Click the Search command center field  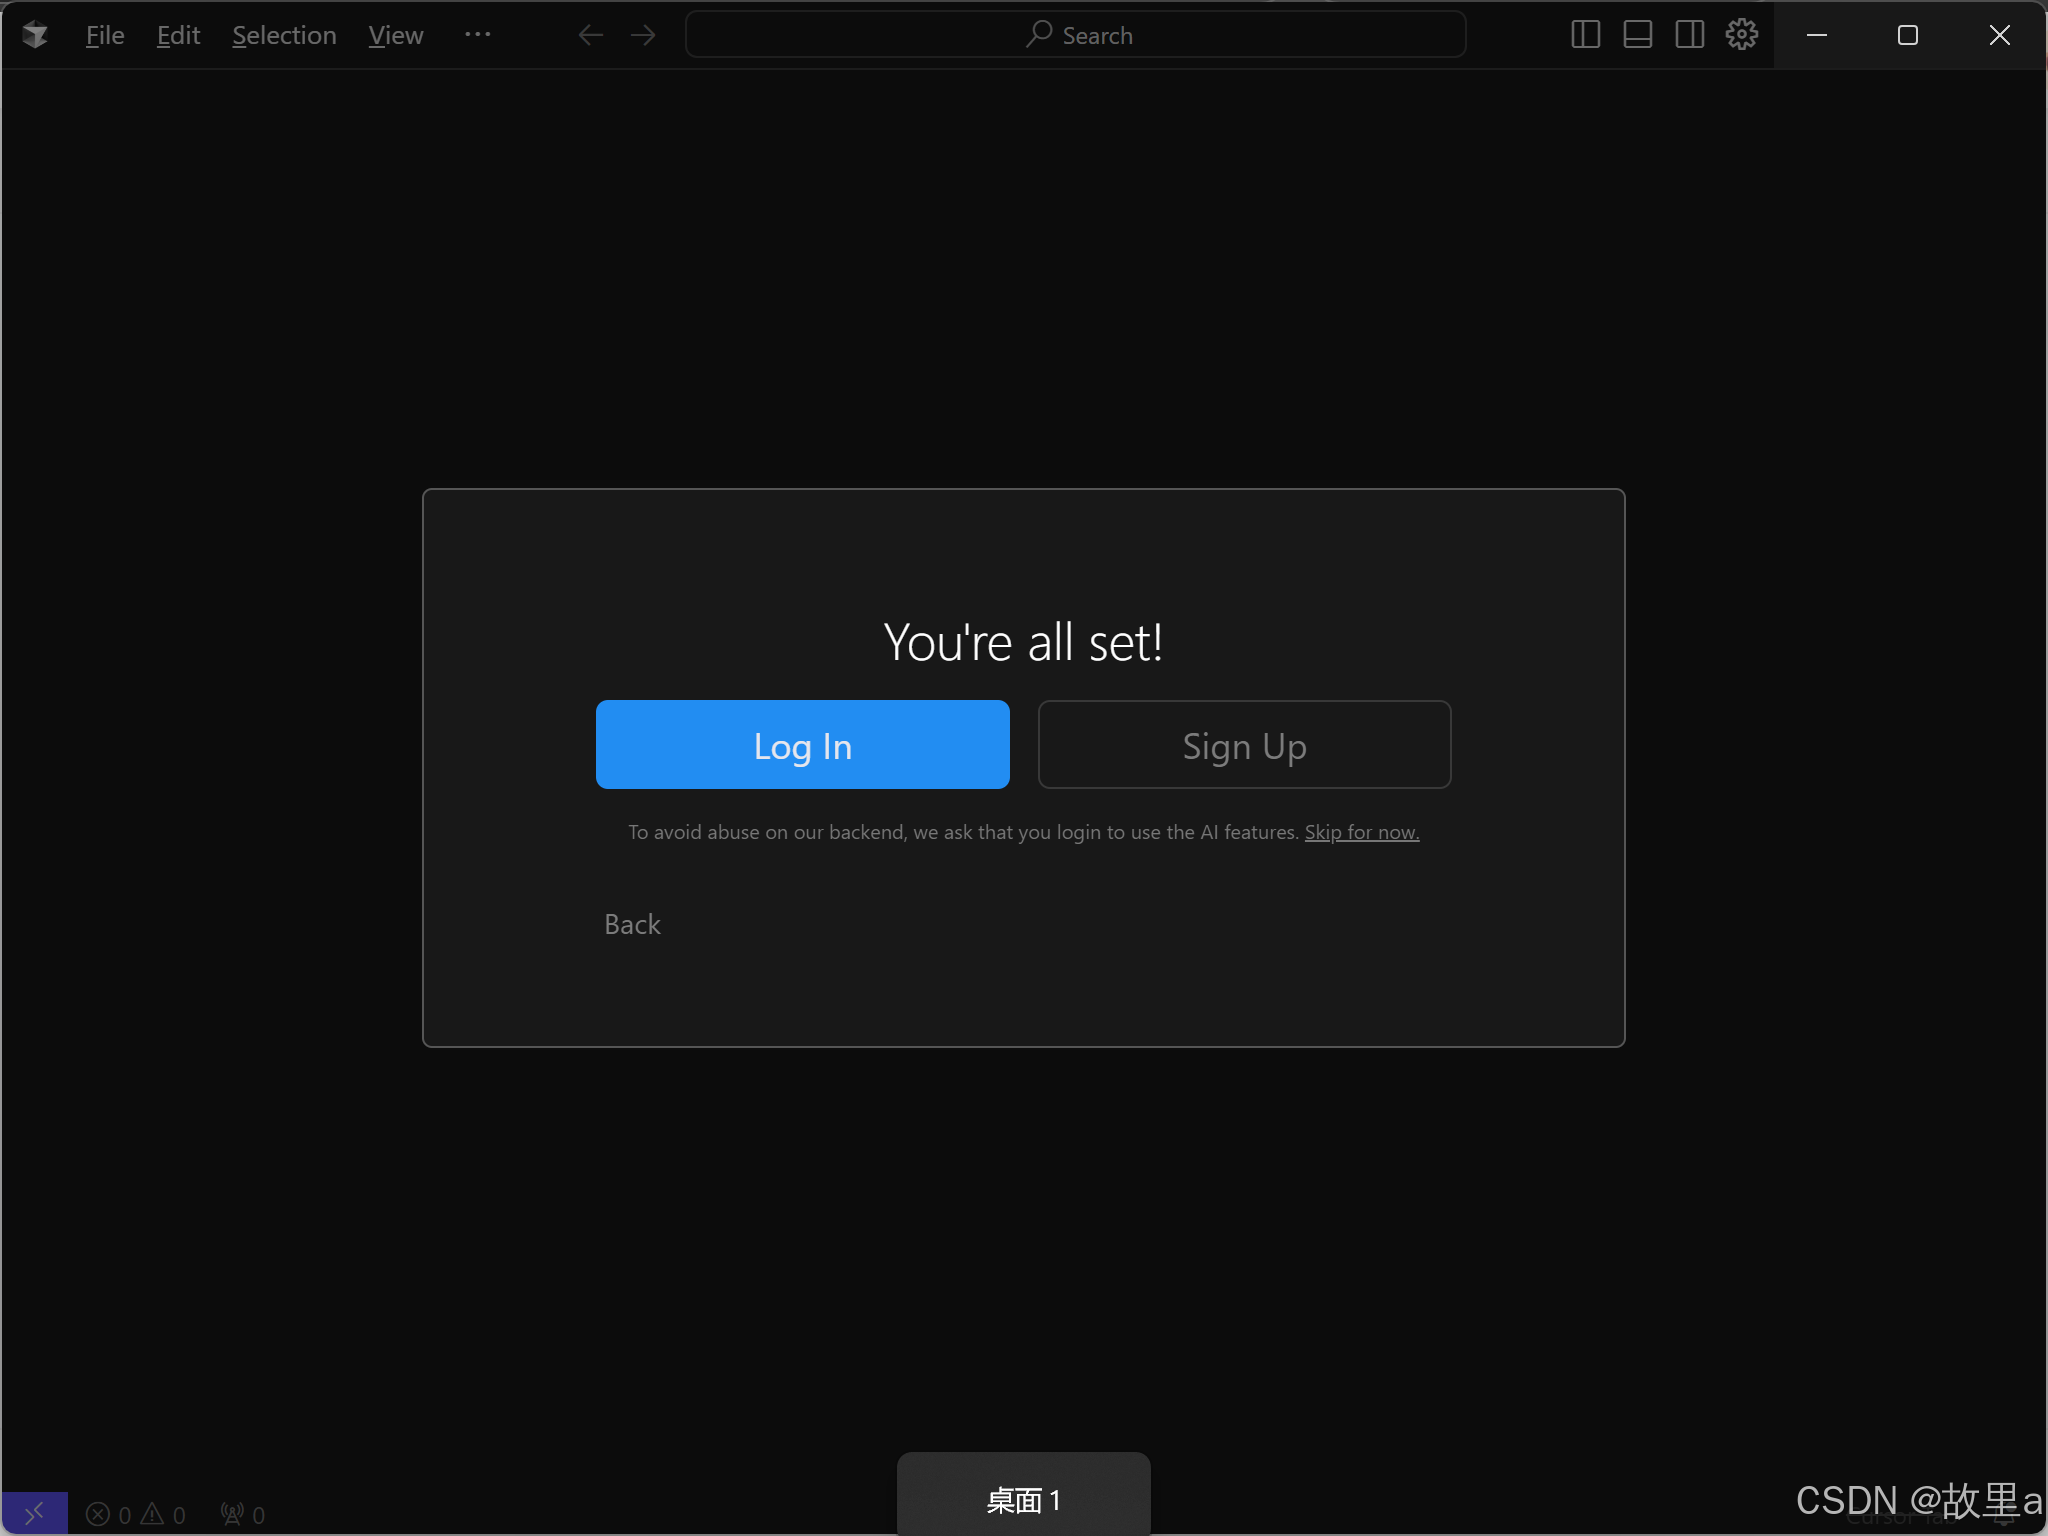1076,35
